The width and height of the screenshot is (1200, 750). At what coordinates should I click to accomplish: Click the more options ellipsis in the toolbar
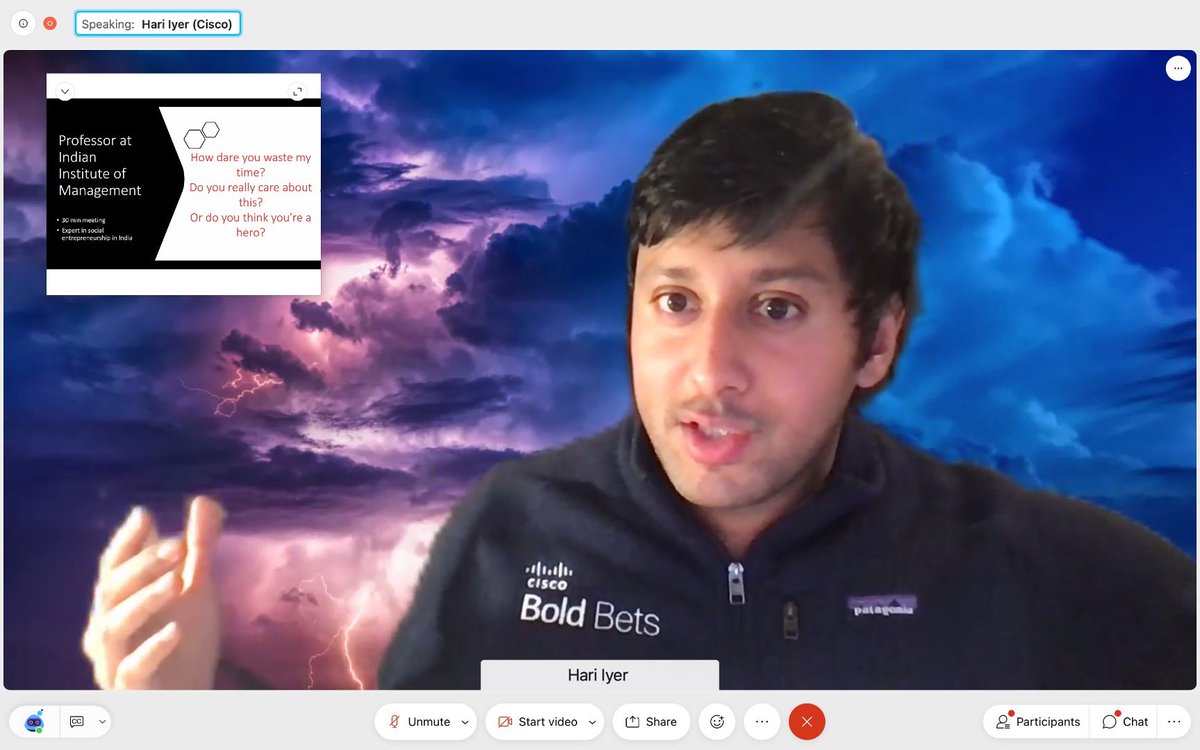click(761, 721)
